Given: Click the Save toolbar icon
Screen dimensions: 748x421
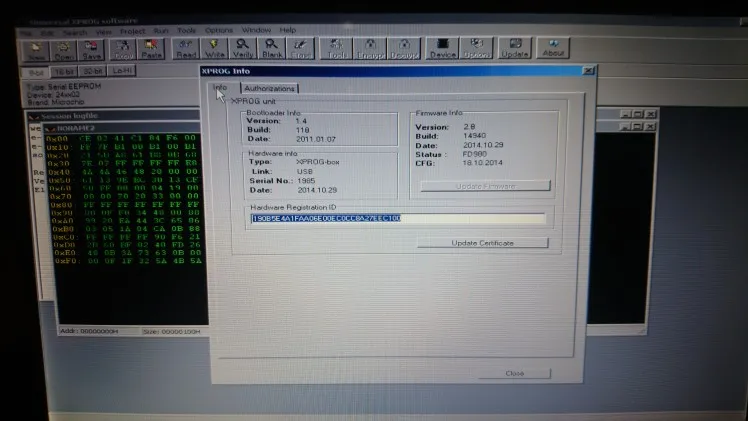Looking at the screenshot, I should pyautogui.click(x=91, y=50).
